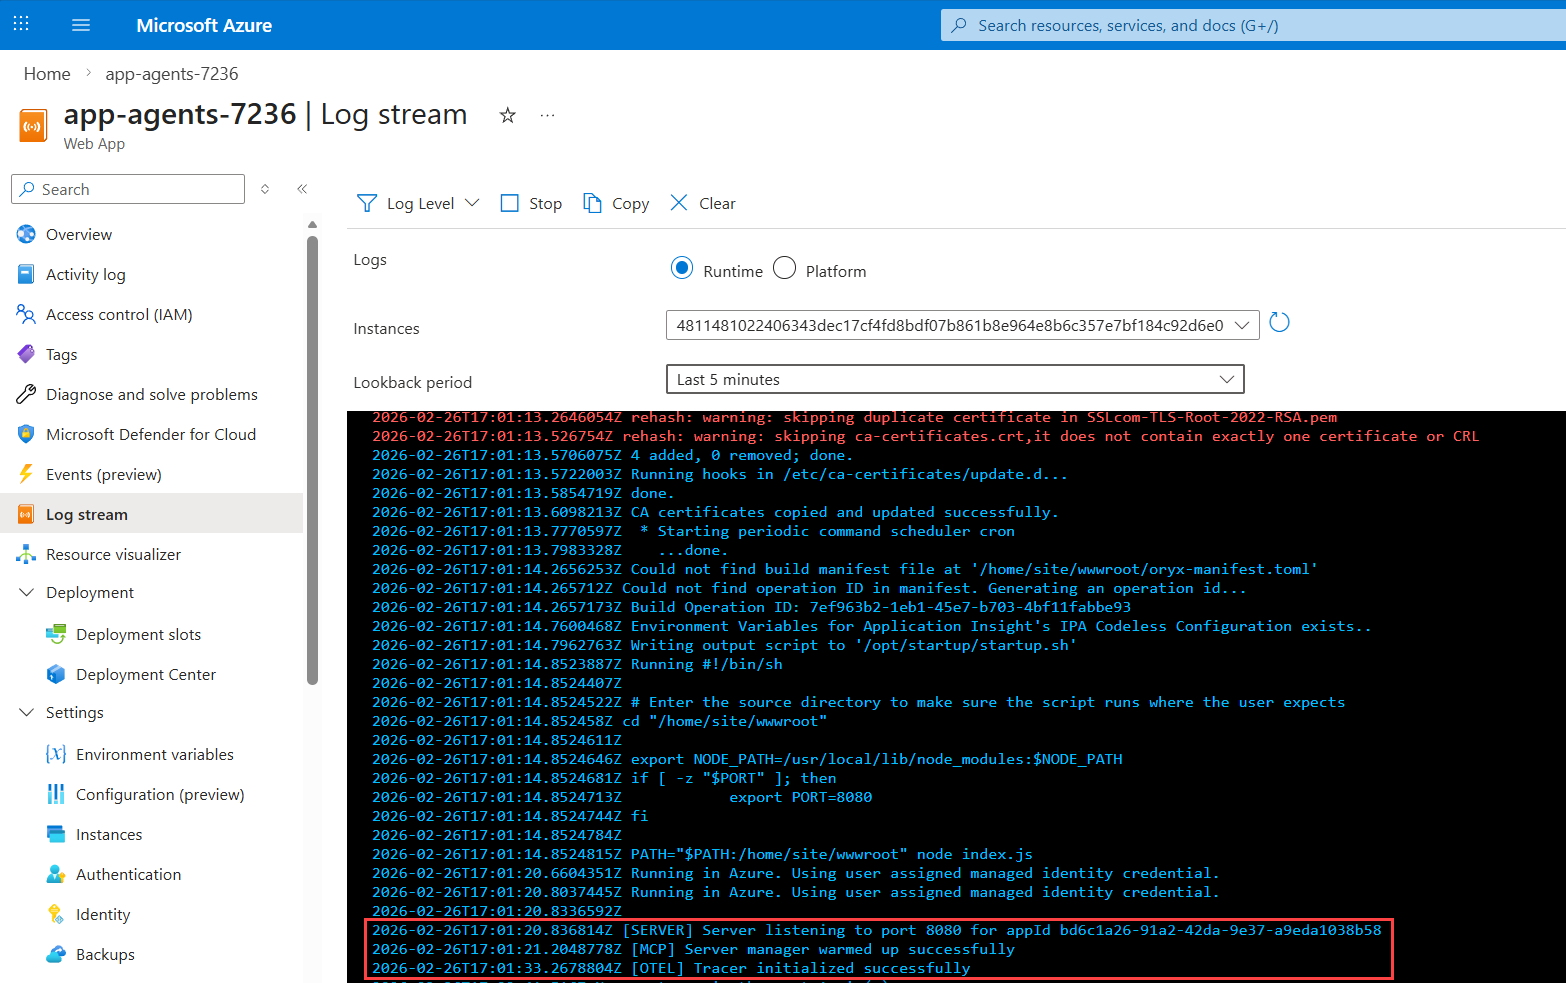Collapse the Deployment section
The height and width of the screenshot is (983, 1566).
(27, 593)
